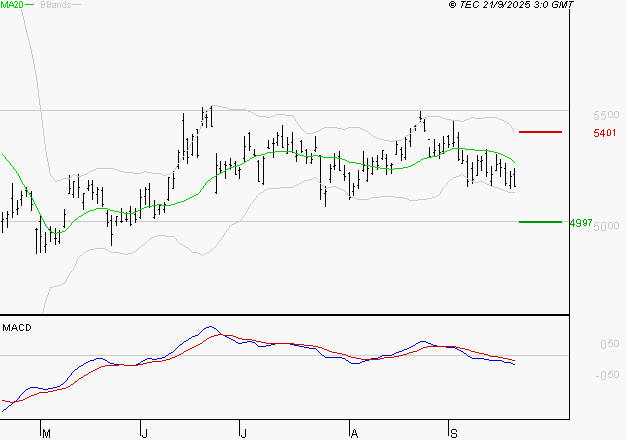
Task: Select the A month marker on time axis
Action: (x=353, y=433)
